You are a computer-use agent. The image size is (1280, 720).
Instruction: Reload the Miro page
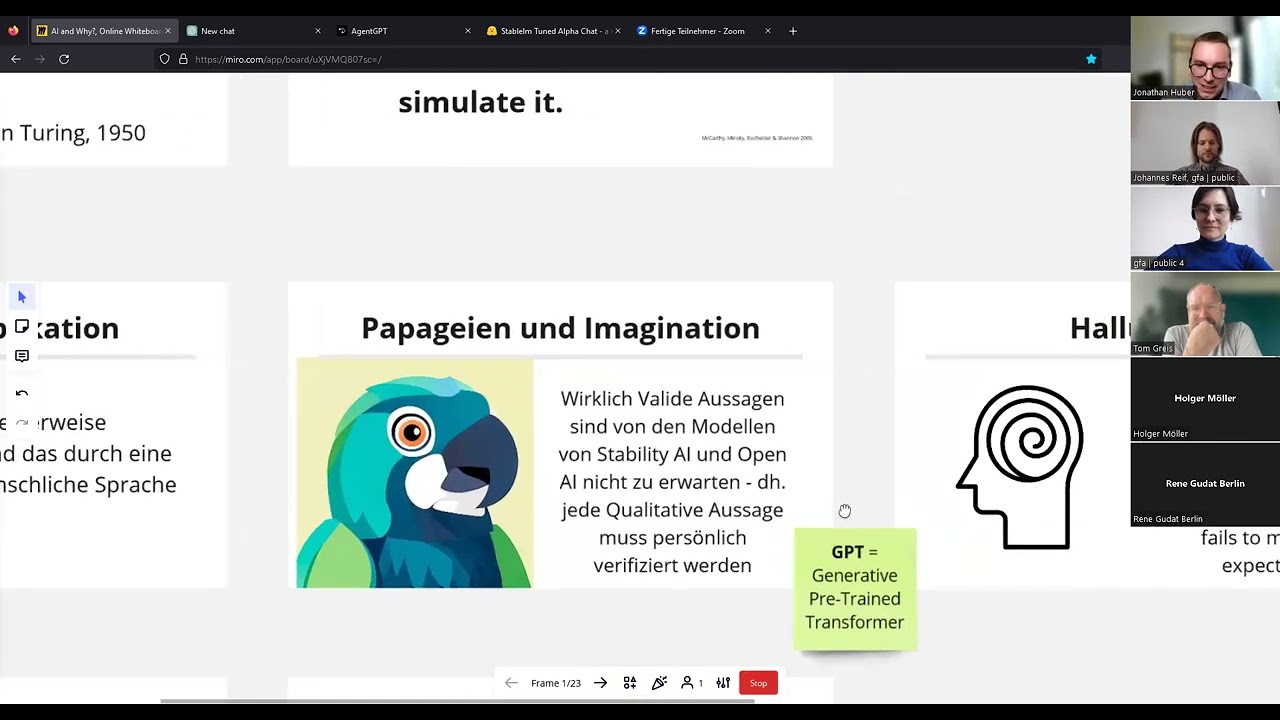pyautogui.click(x=64, y=59)
